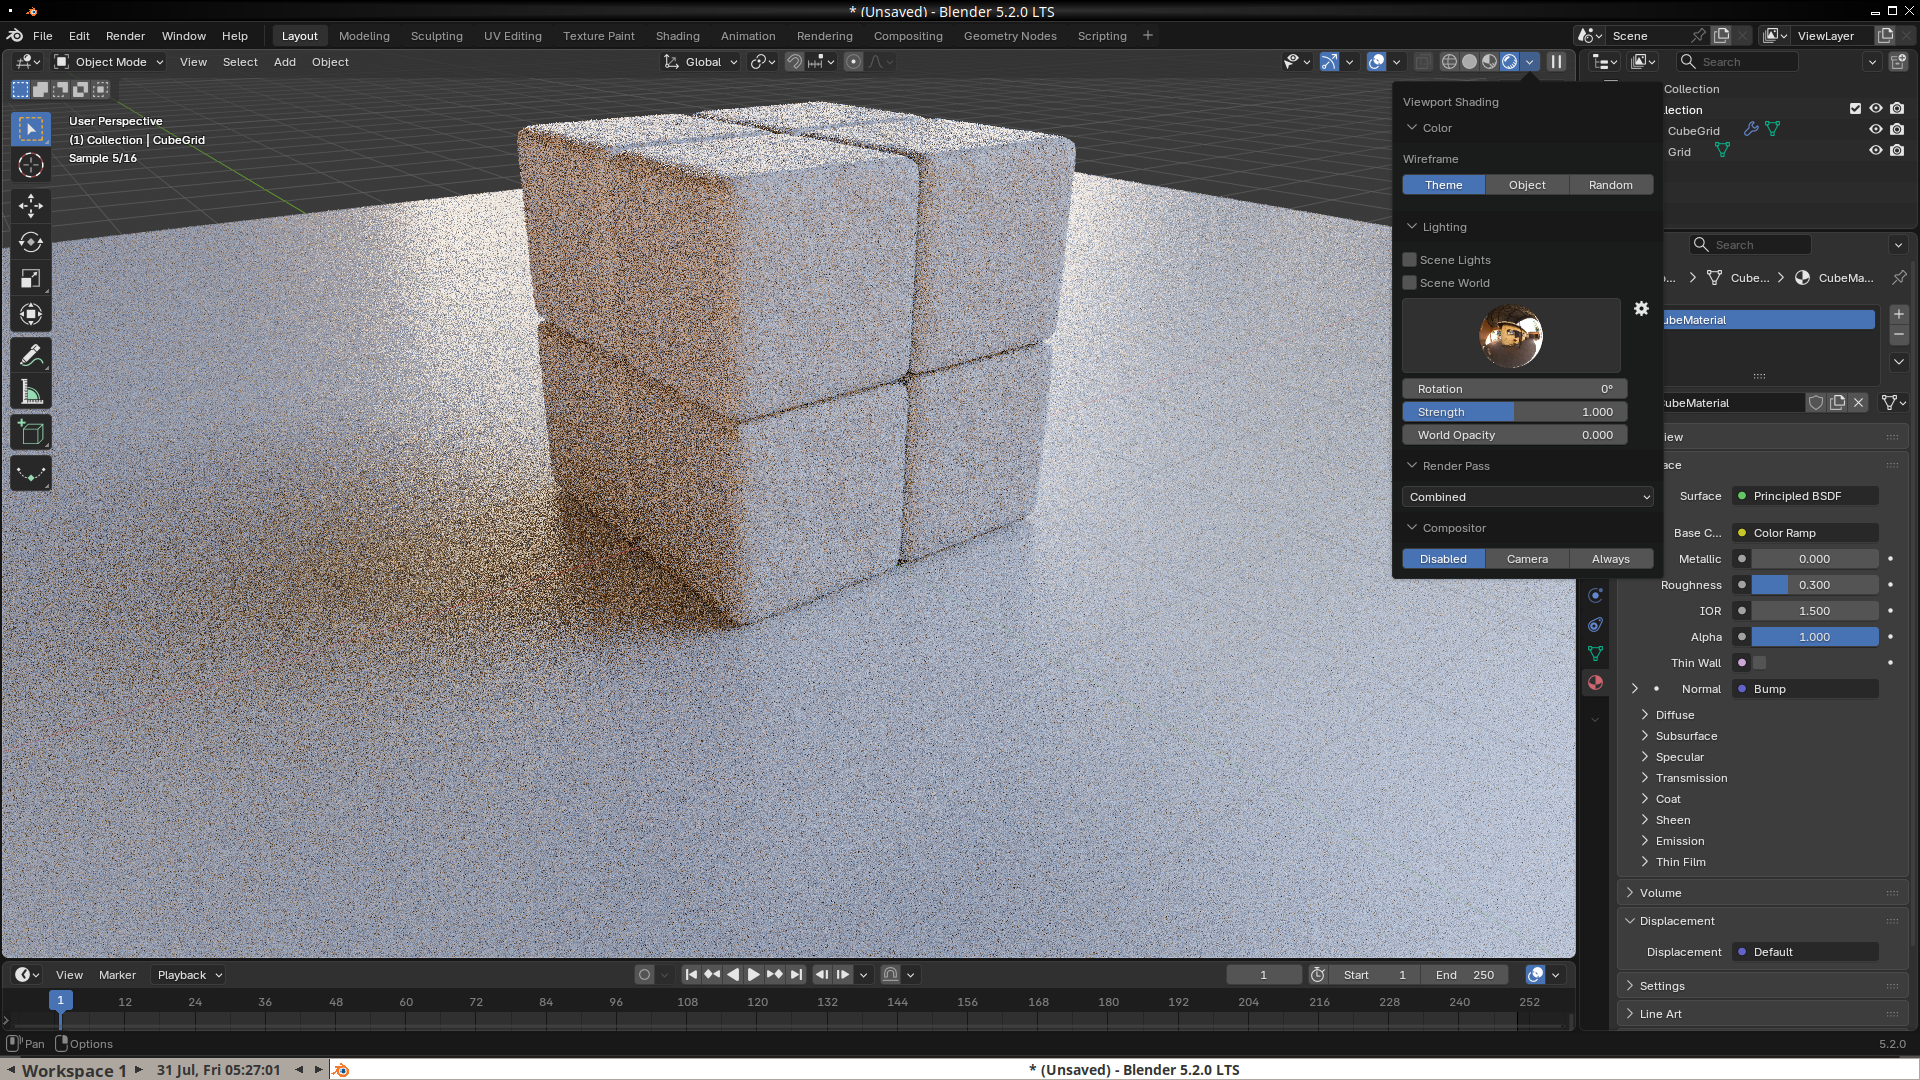This screenshot has height=1080, width=1920.
Task: Activate the 3D Cursor tool
Action: pos(31,165)
